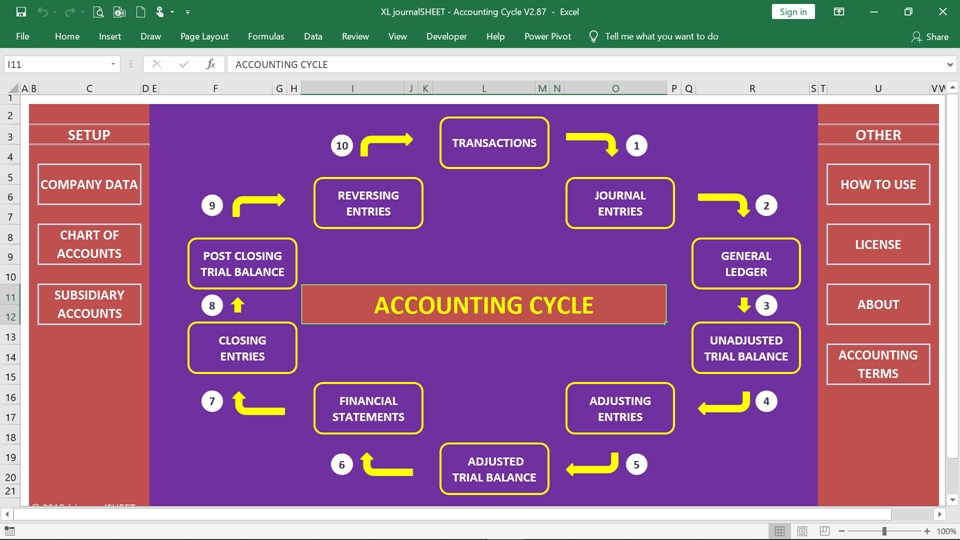Click the zoom out minus icon
This screenshot has width=960, height=540.
[842, 531]
